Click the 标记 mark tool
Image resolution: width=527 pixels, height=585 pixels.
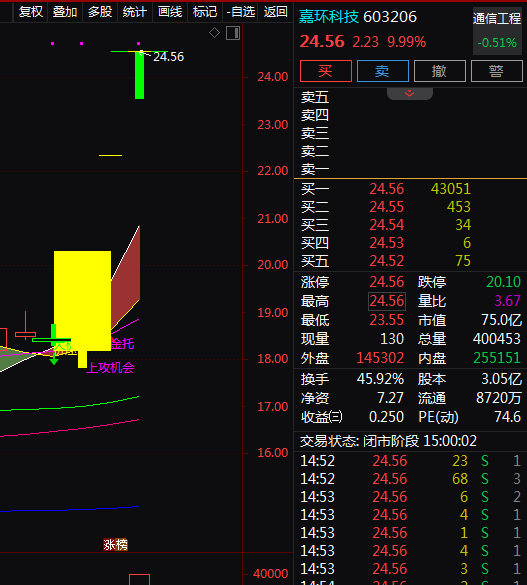[x=205, y=12]
